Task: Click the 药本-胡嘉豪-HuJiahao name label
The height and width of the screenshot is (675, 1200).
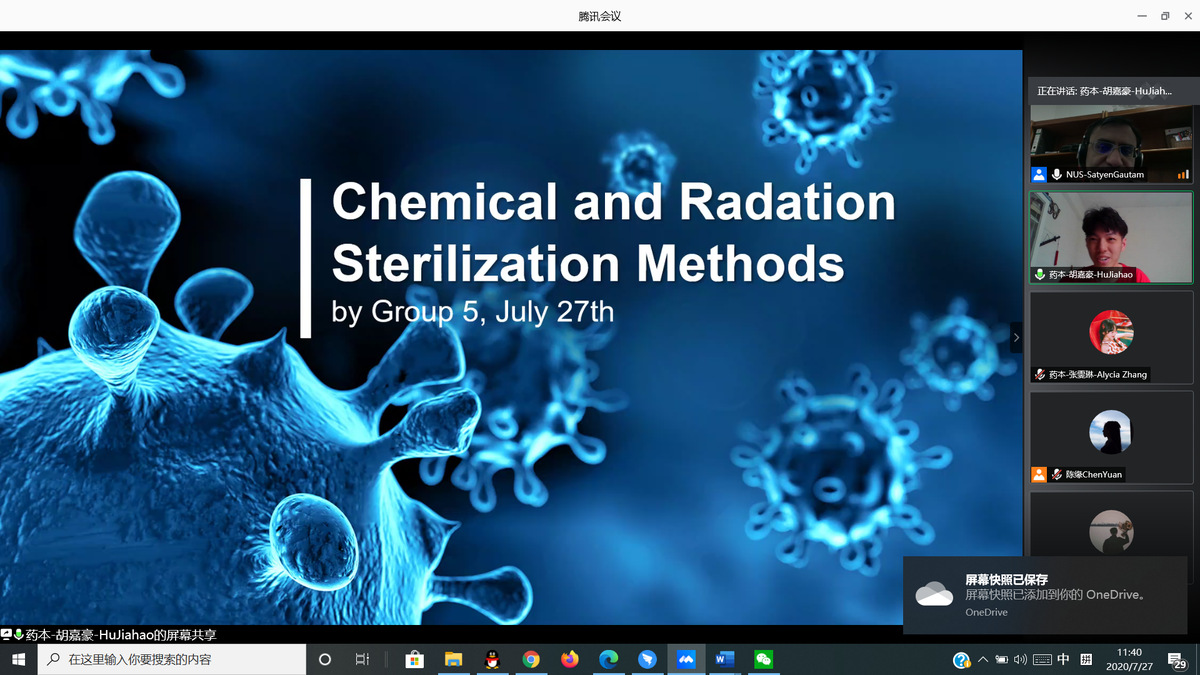Action: click(1091, 274)
